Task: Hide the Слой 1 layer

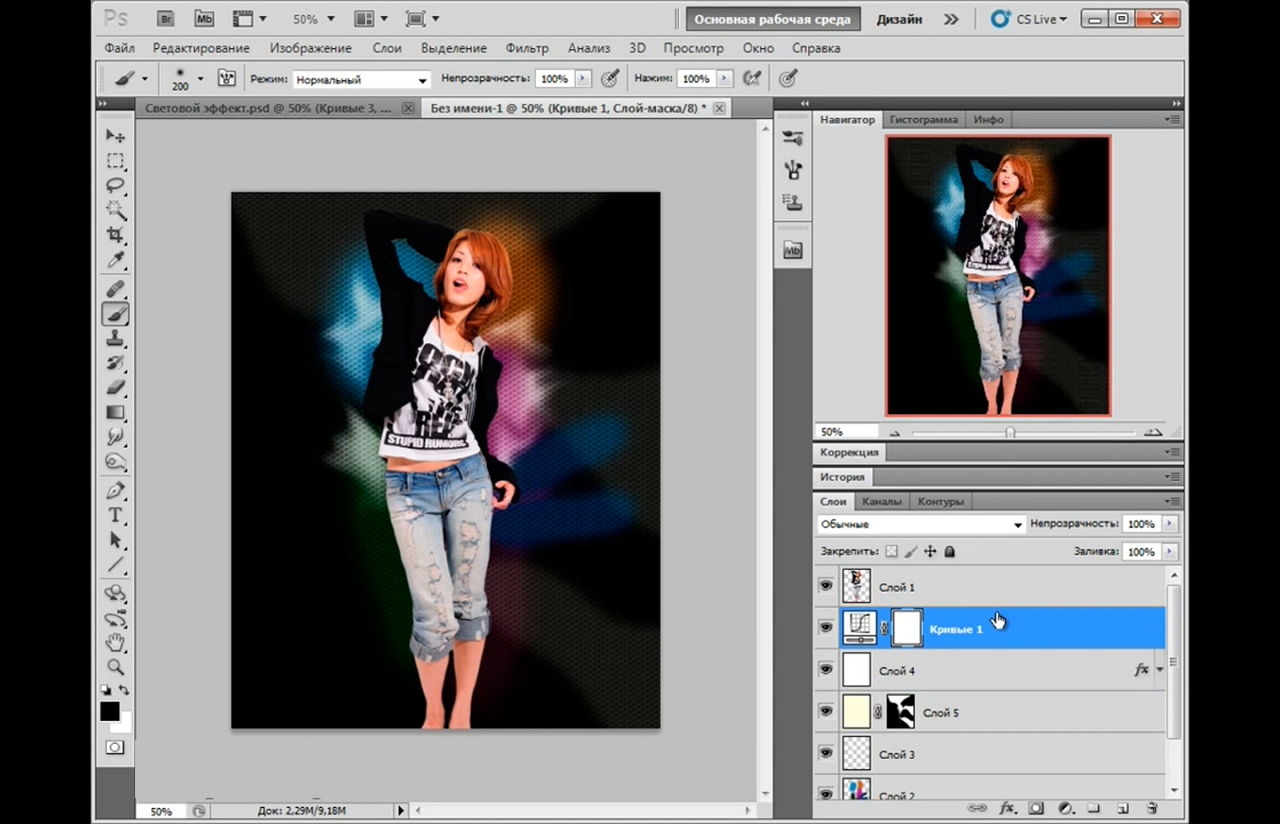Action: [x=826, y=587]
